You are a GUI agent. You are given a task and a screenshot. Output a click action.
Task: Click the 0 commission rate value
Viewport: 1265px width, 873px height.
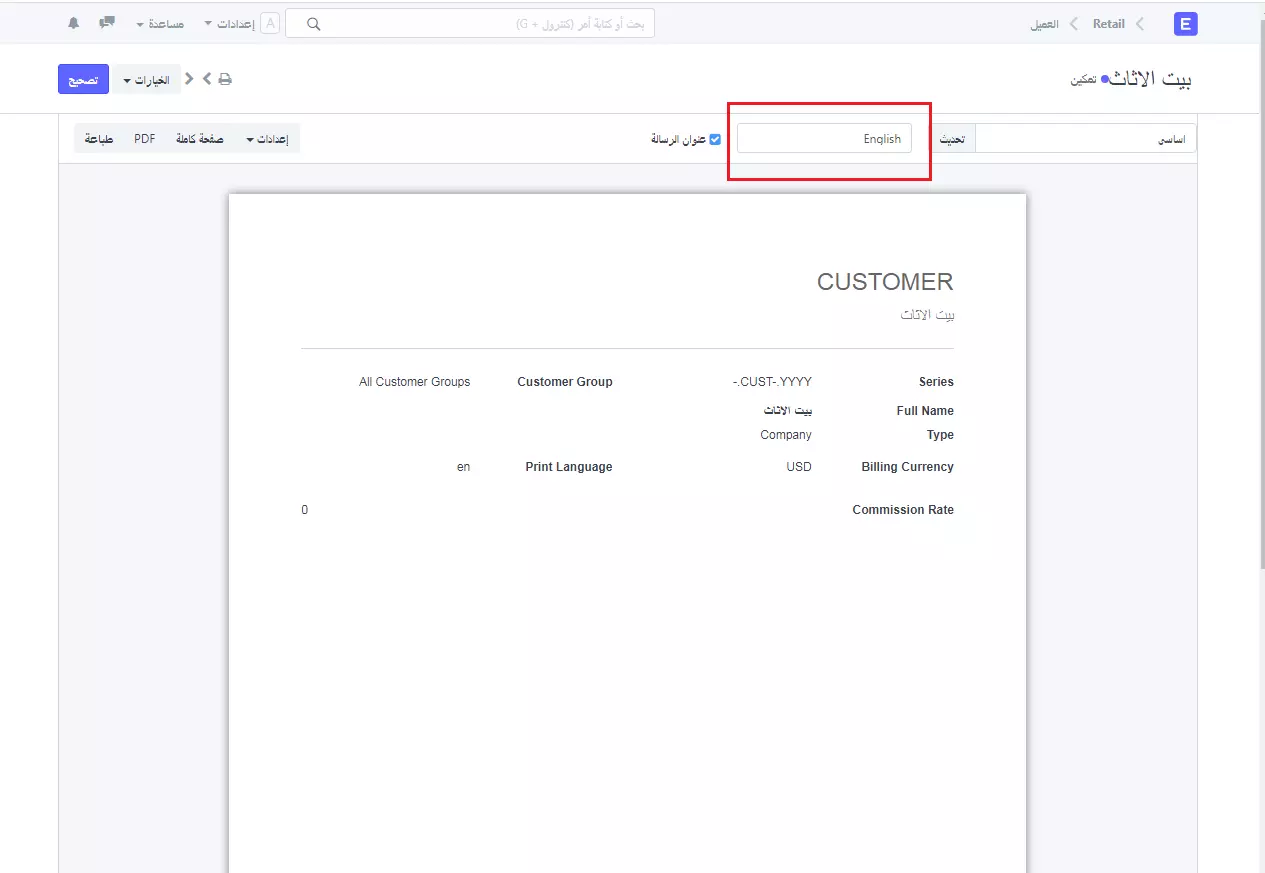pos(305,510)
